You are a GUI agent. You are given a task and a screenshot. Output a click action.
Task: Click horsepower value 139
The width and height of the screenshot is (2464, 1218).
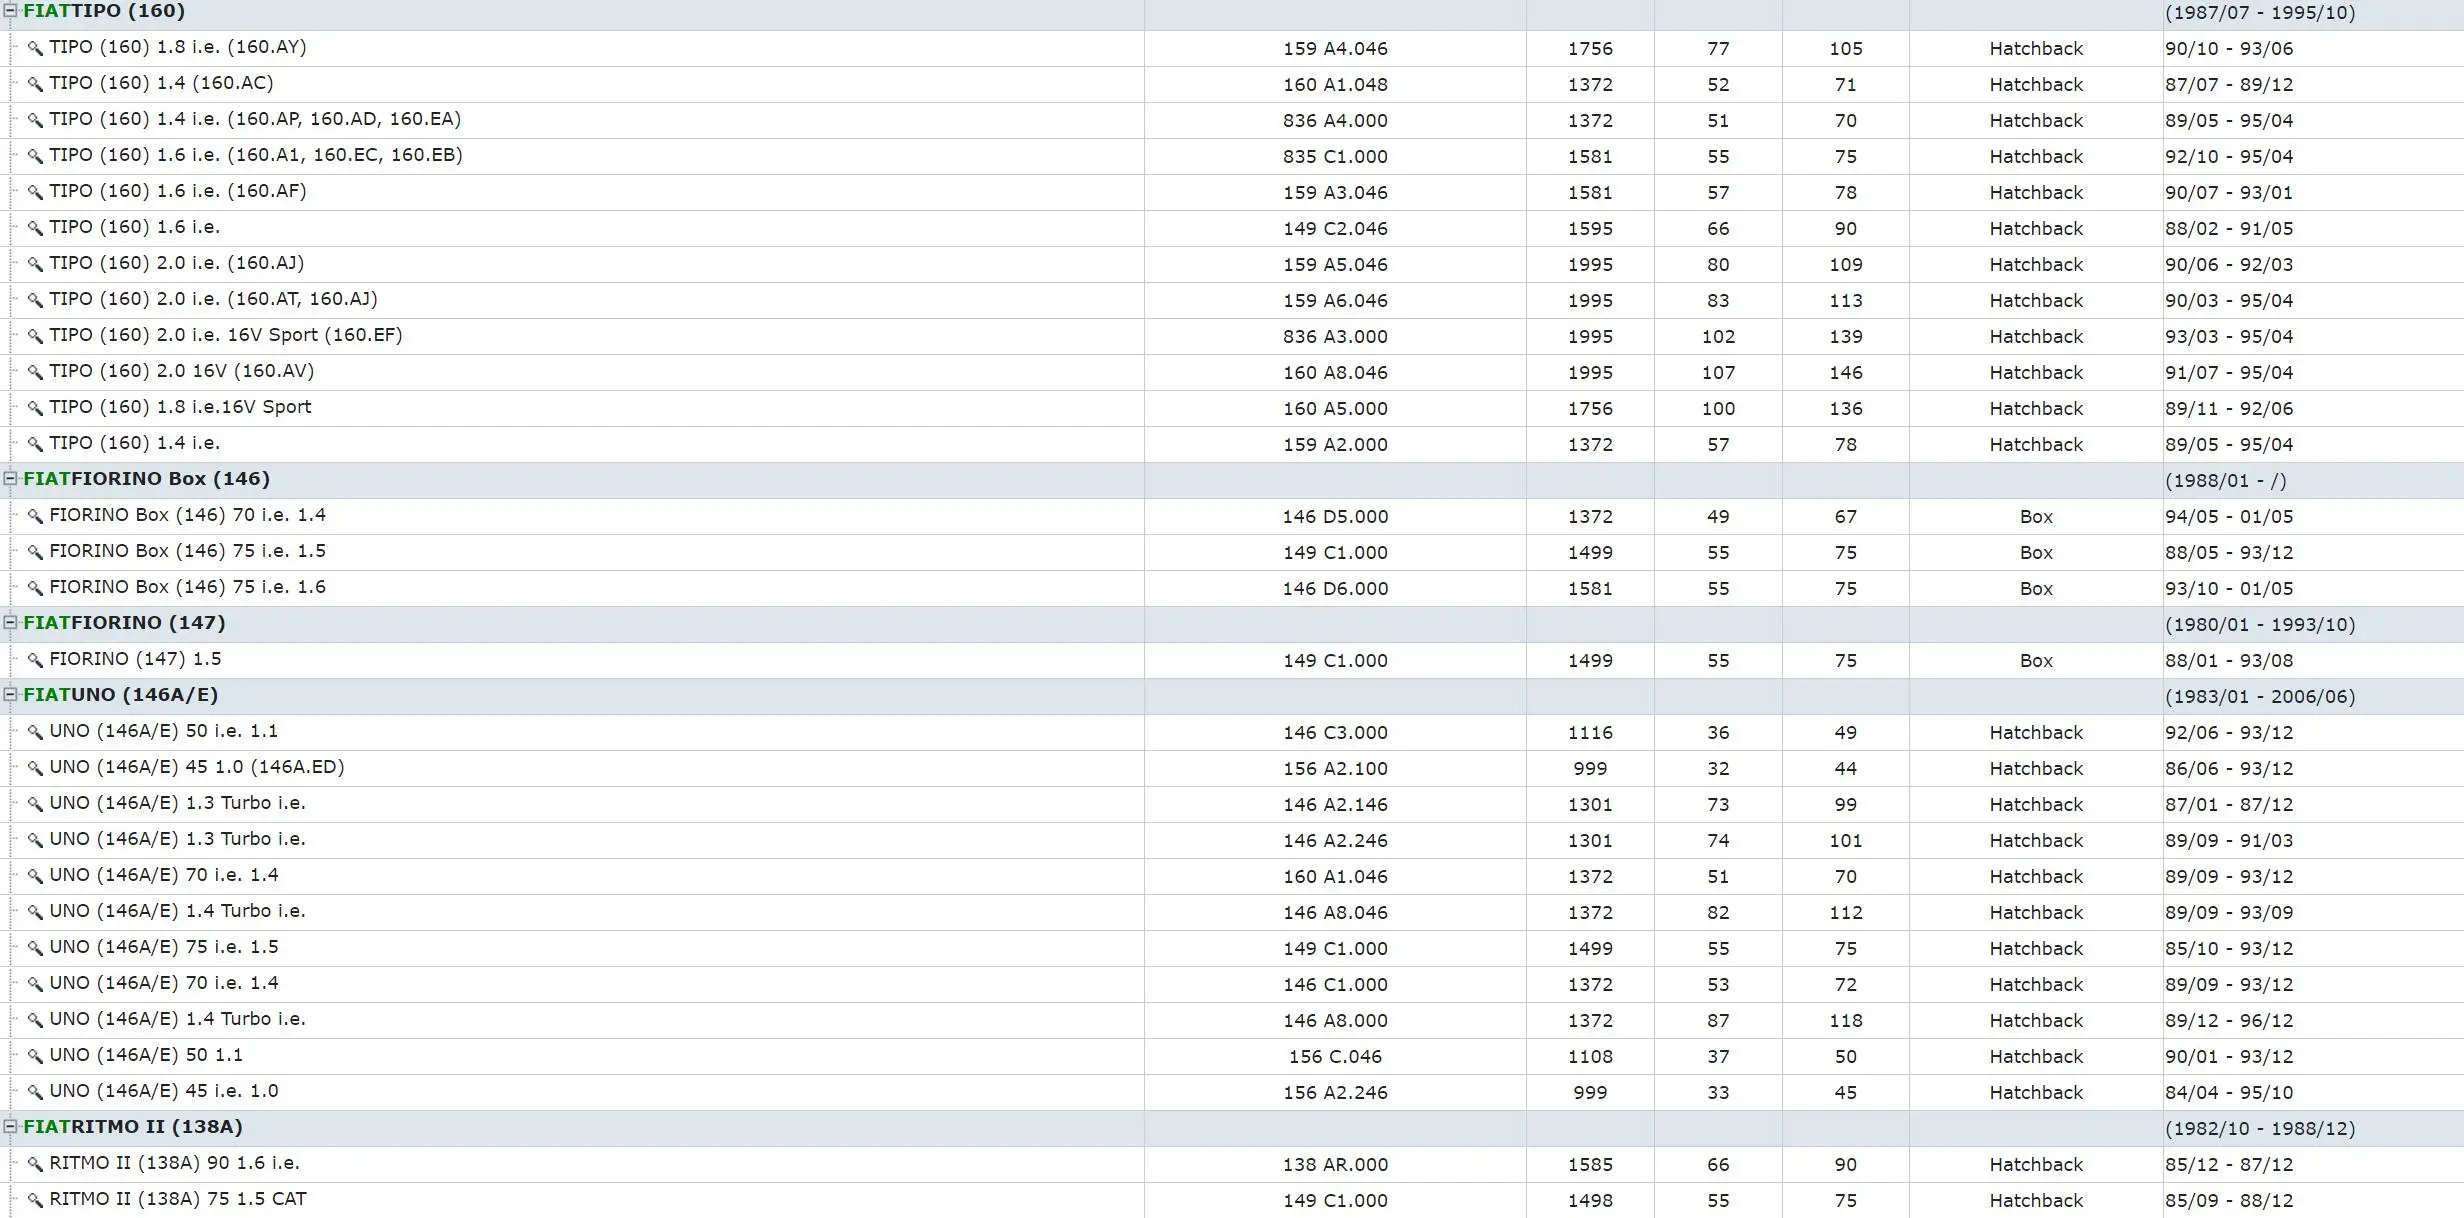(x=1846, y=337)
